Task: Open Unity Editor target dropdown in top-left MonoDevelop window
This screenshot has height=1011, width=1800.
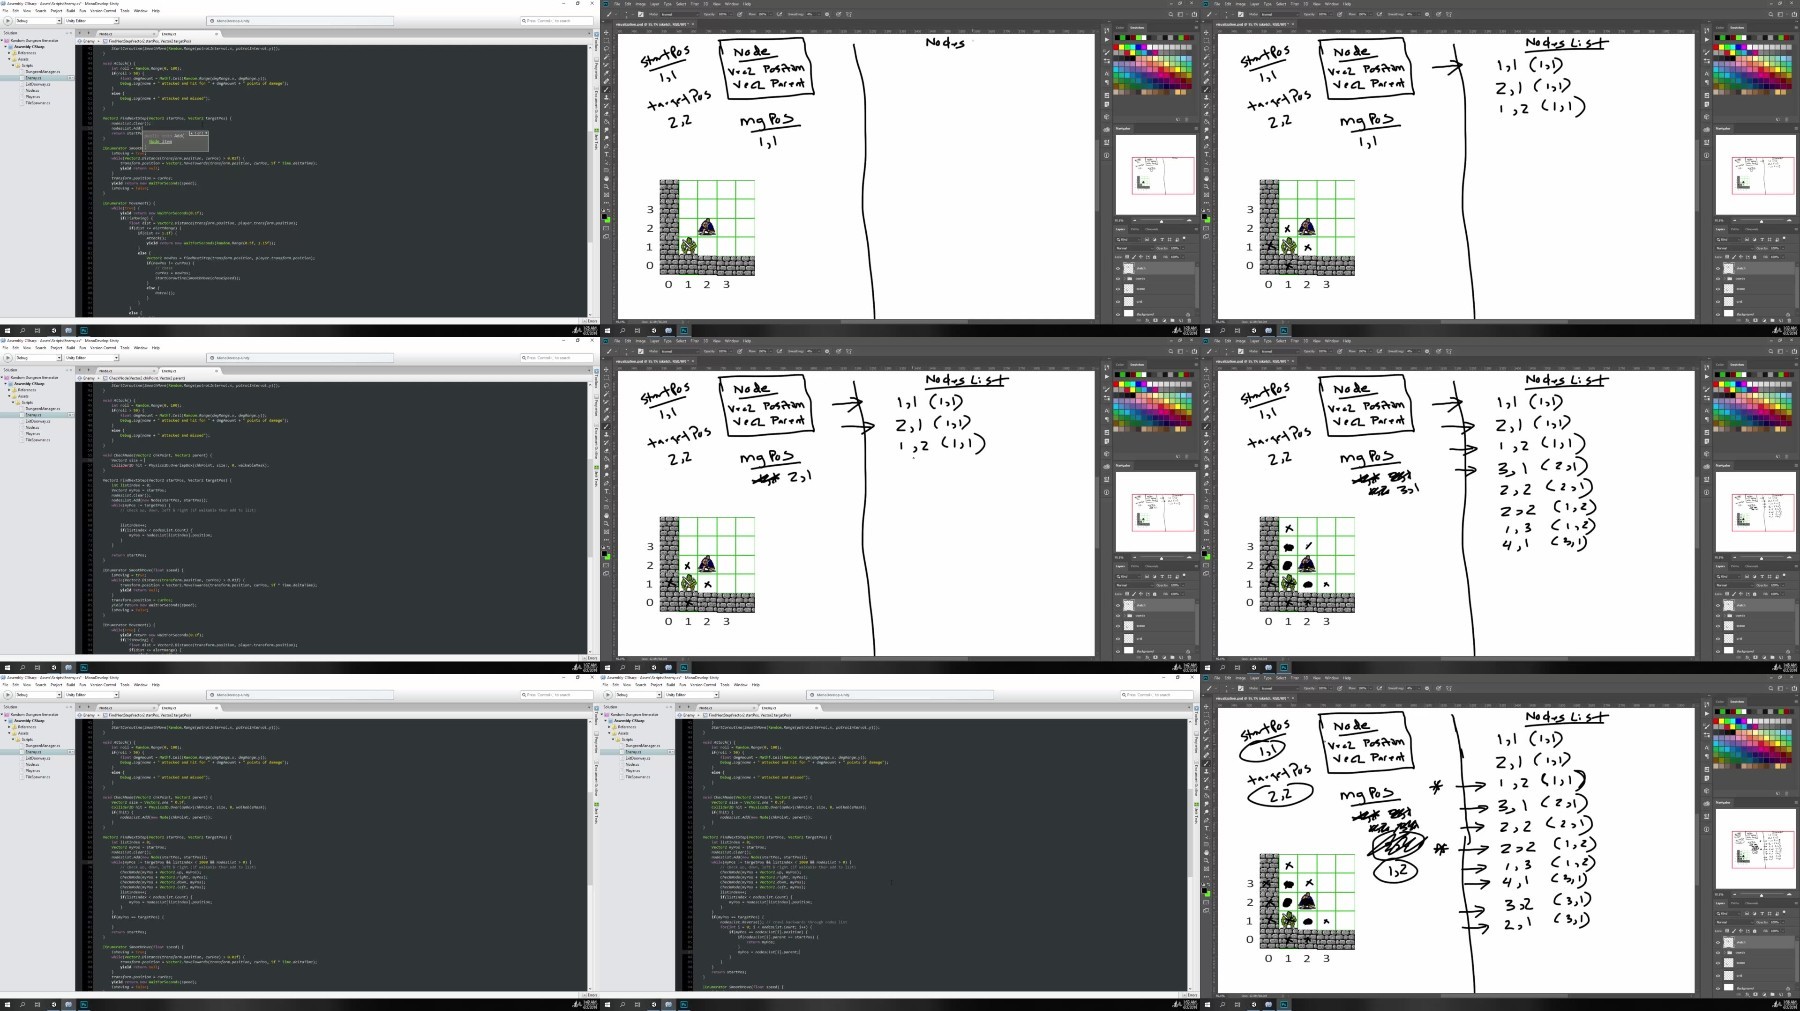Action: [92, 21]
